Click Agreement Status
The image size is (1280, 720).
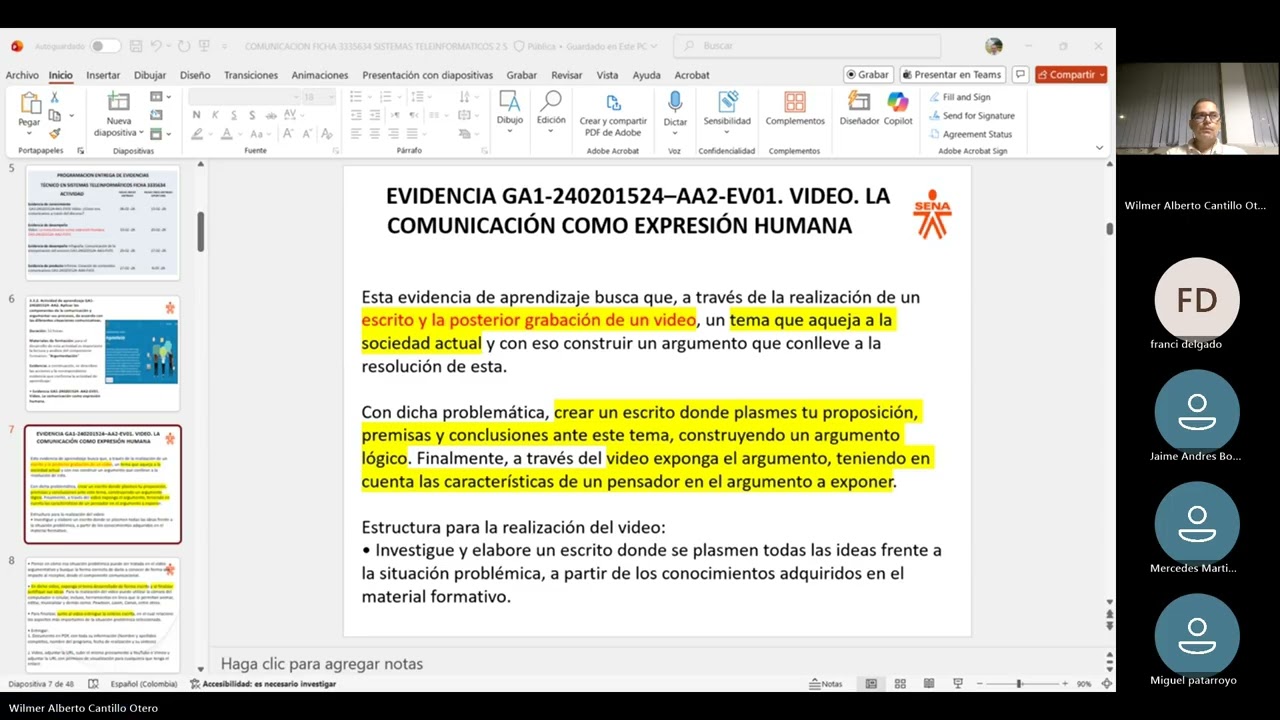969,134
